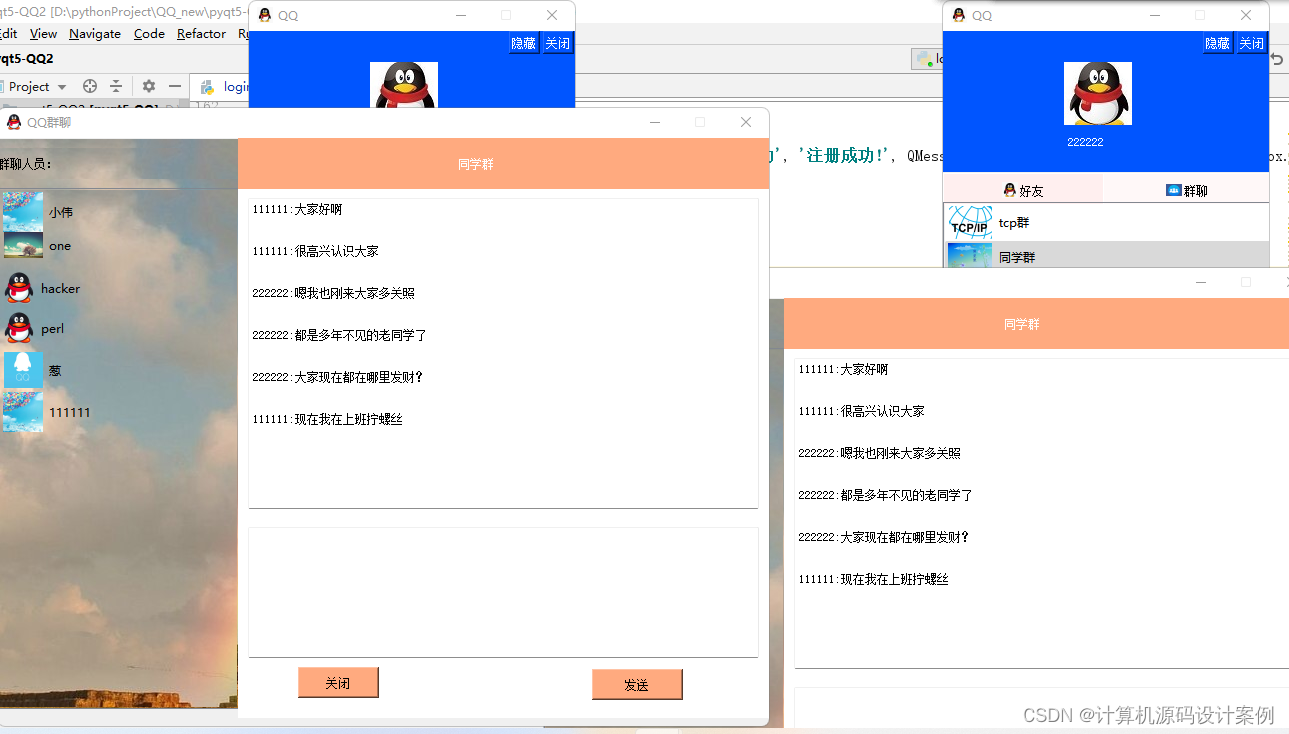Click 隐藏 in the 222222 QQ window

(x=1217, y=43)
